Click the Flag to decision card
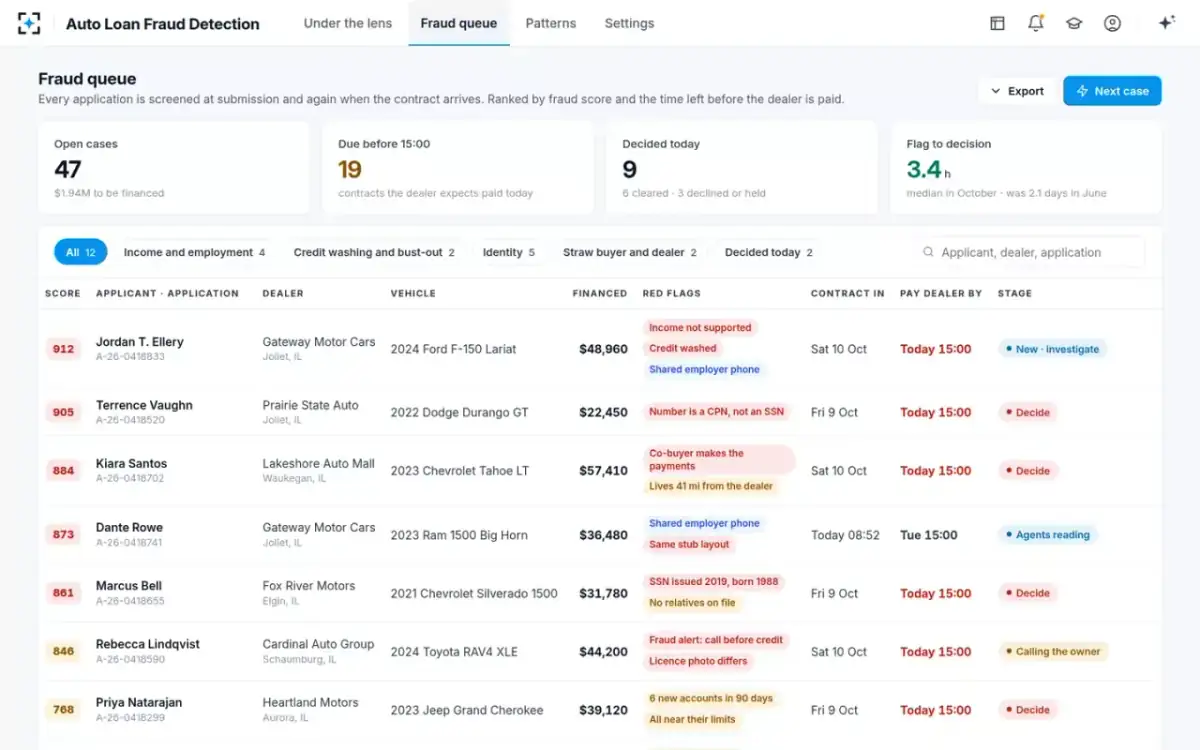Screen dimensions: 1200x750 pyautogui.click(x=1026, y=168)
